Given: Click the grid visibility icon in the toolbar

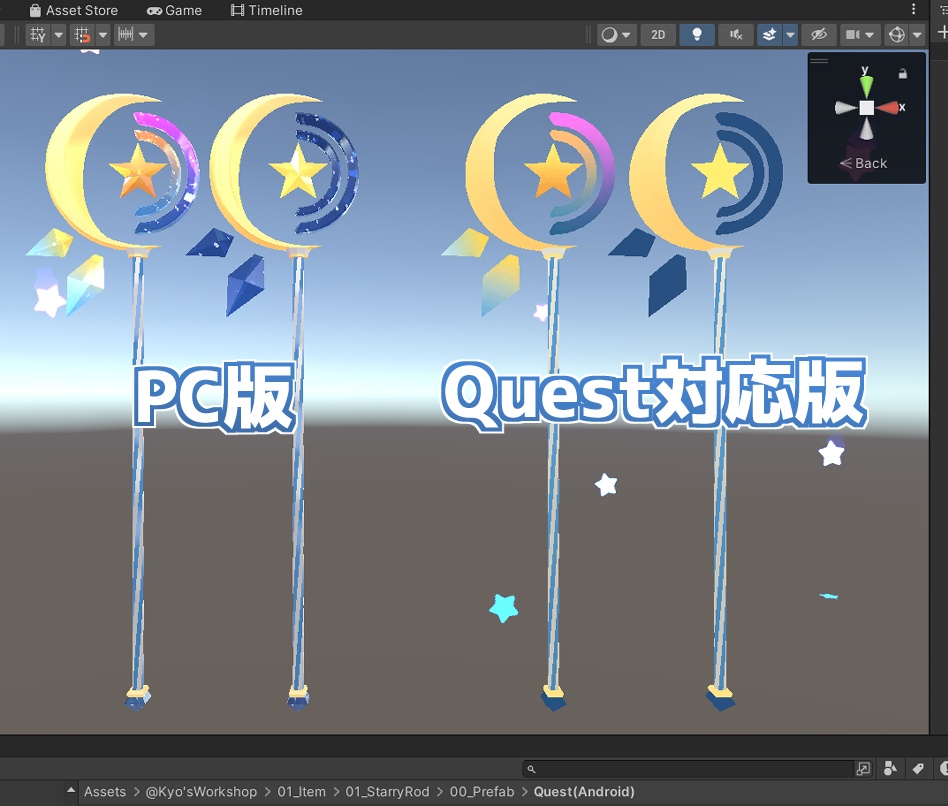Looking at the screenshot, I should click(37, 35).
